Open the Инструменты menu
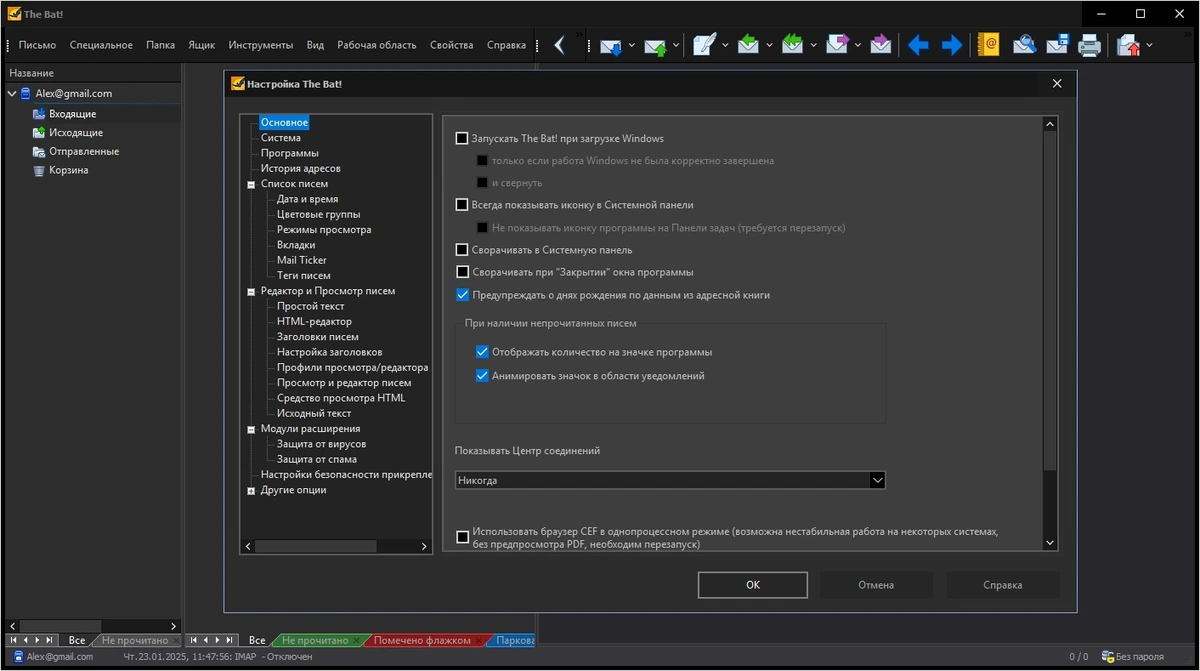1200x671 pixels. (261, 45)
